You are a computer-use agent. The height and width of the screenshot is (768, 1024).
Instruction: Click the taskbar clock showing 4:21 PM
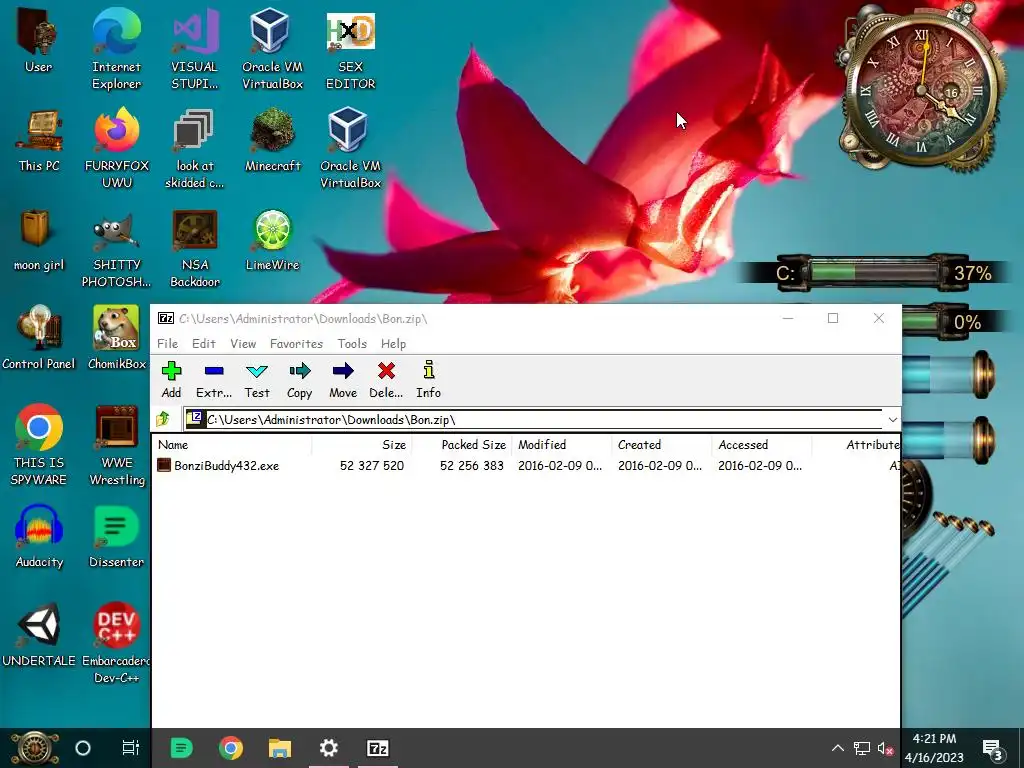click(935, 748)
